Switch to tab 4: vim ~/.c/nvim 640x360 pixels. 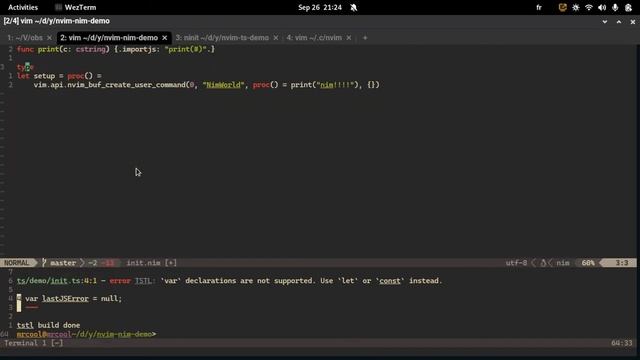pyautogui.click(x=314, y=38)
